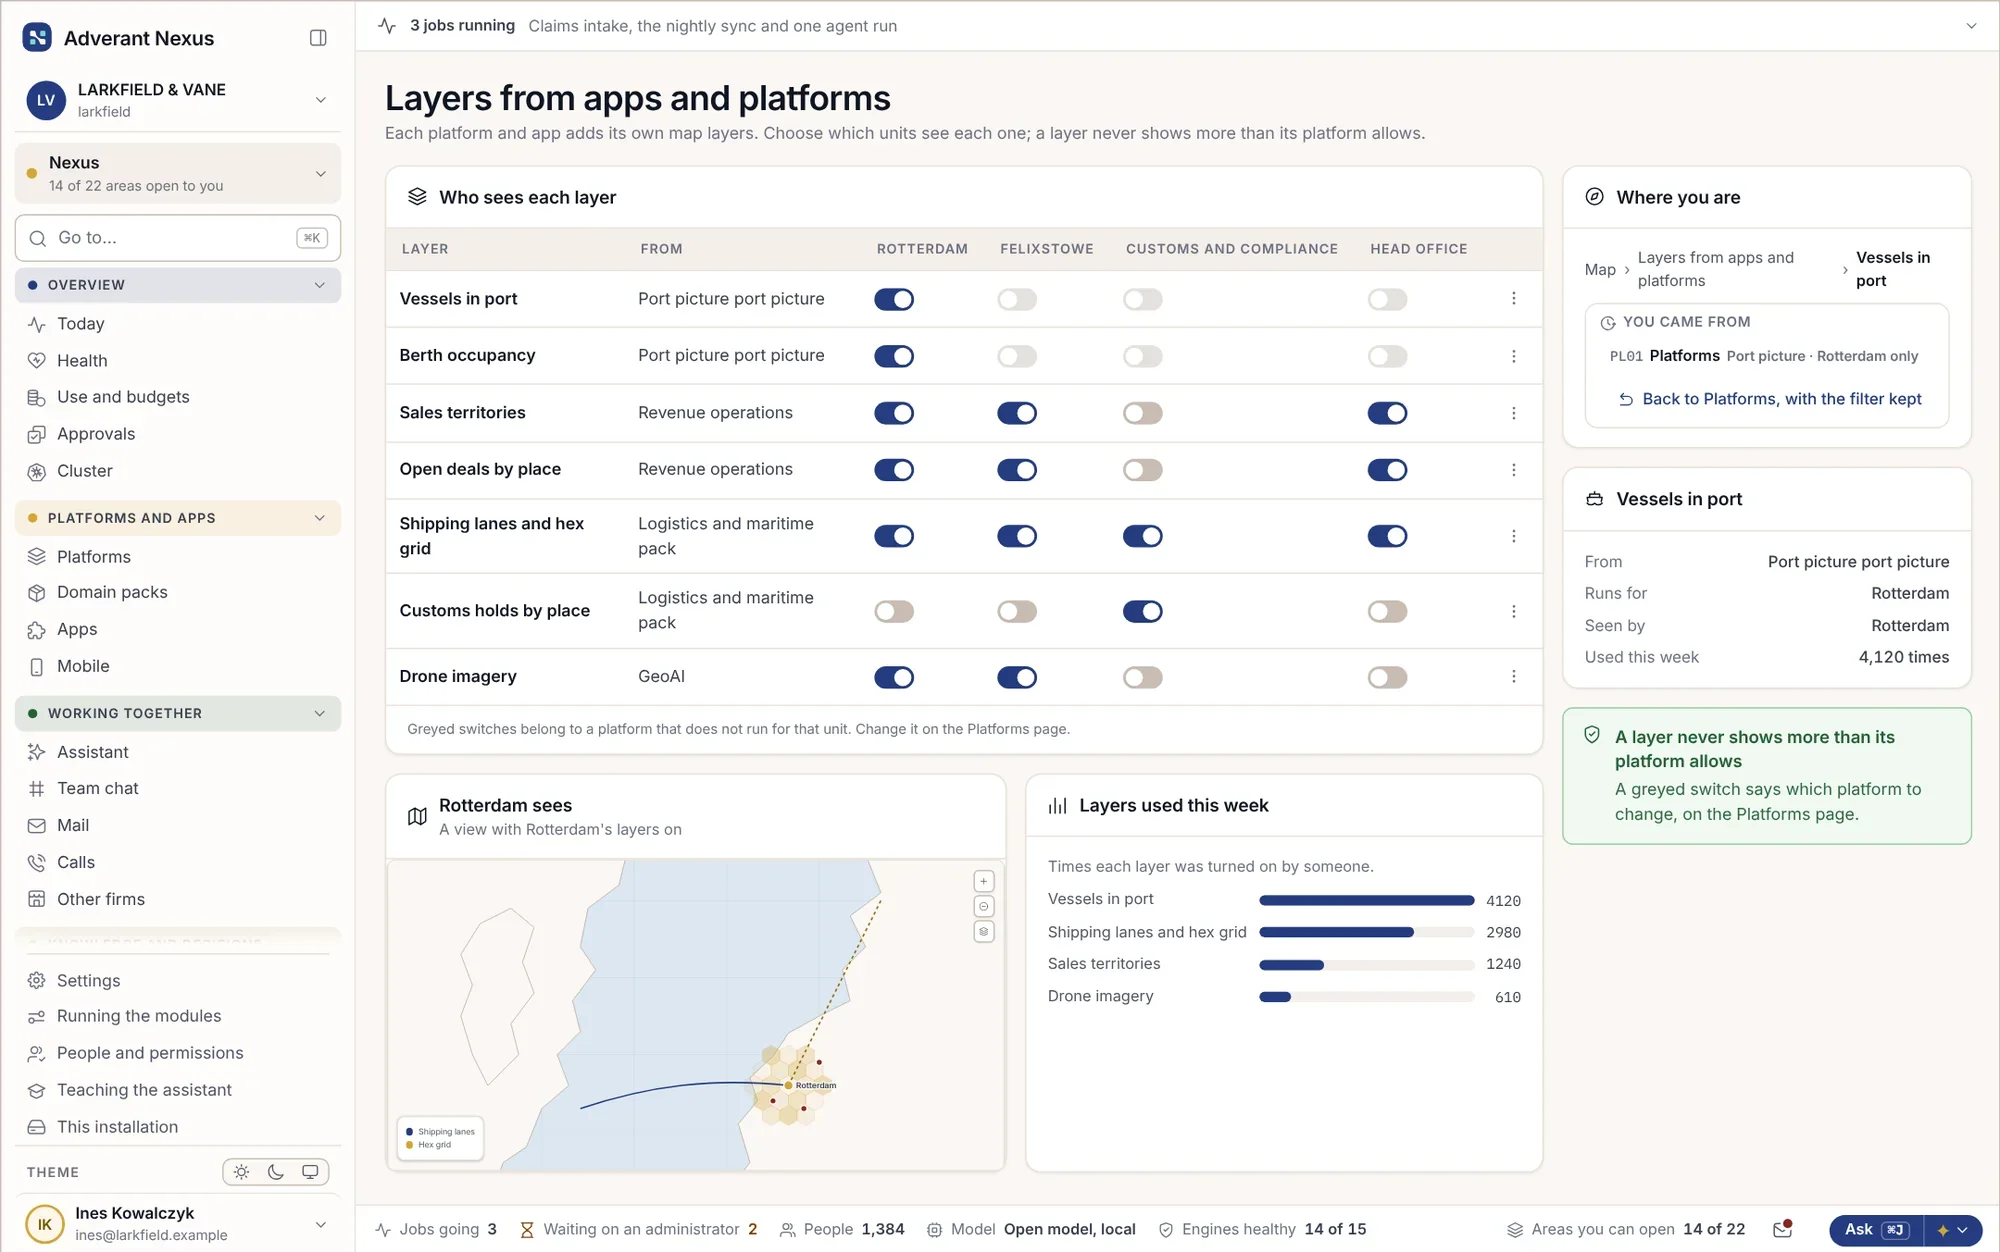
Task: Expand the running jobs banner chevron
Action: 1971,26
